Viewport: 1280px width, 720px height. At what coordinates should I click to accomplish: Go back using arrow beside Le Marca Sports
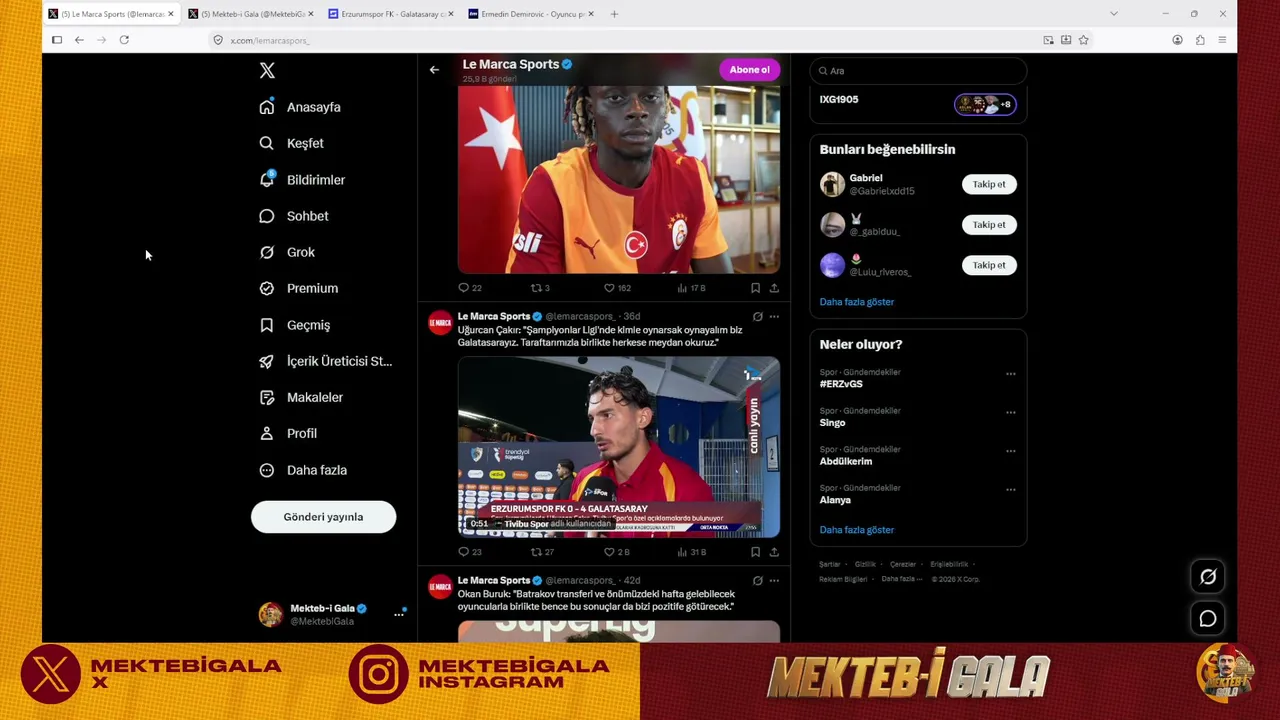[434, 70]
